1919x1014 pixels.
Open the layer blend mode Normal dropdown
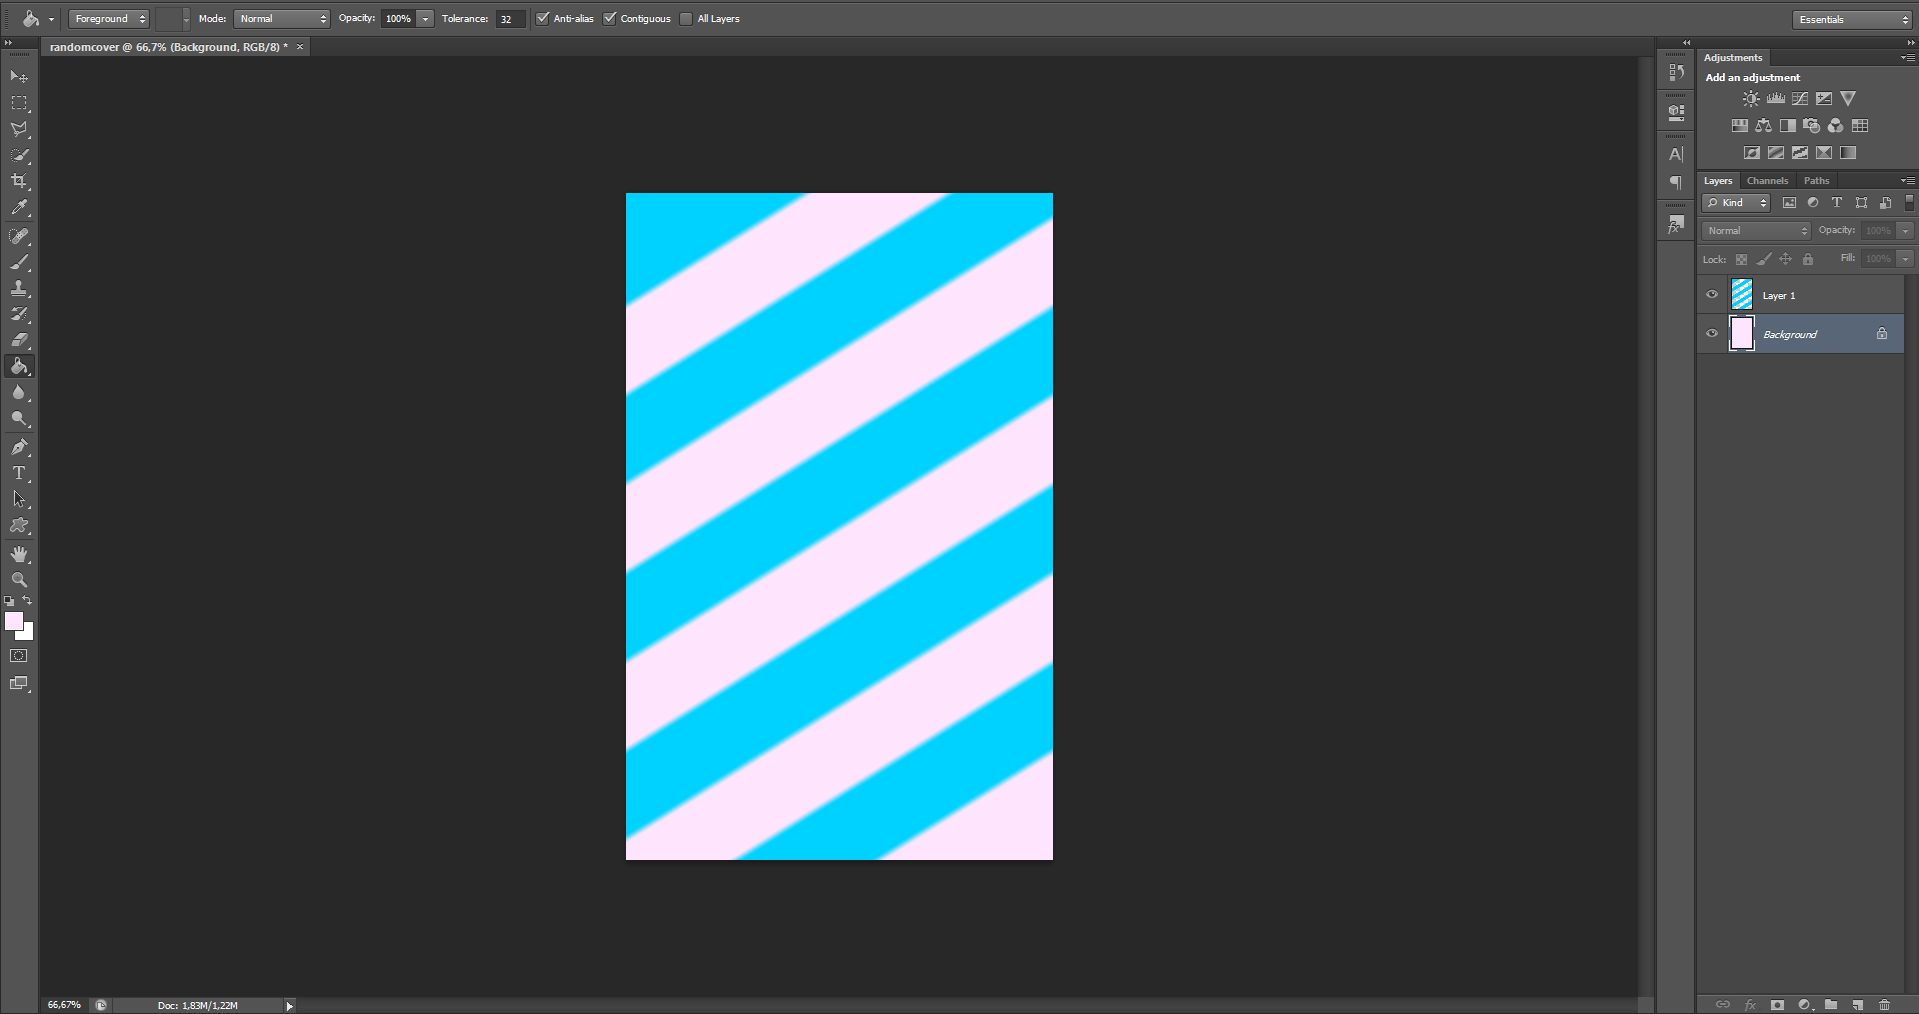[1756, 230]
